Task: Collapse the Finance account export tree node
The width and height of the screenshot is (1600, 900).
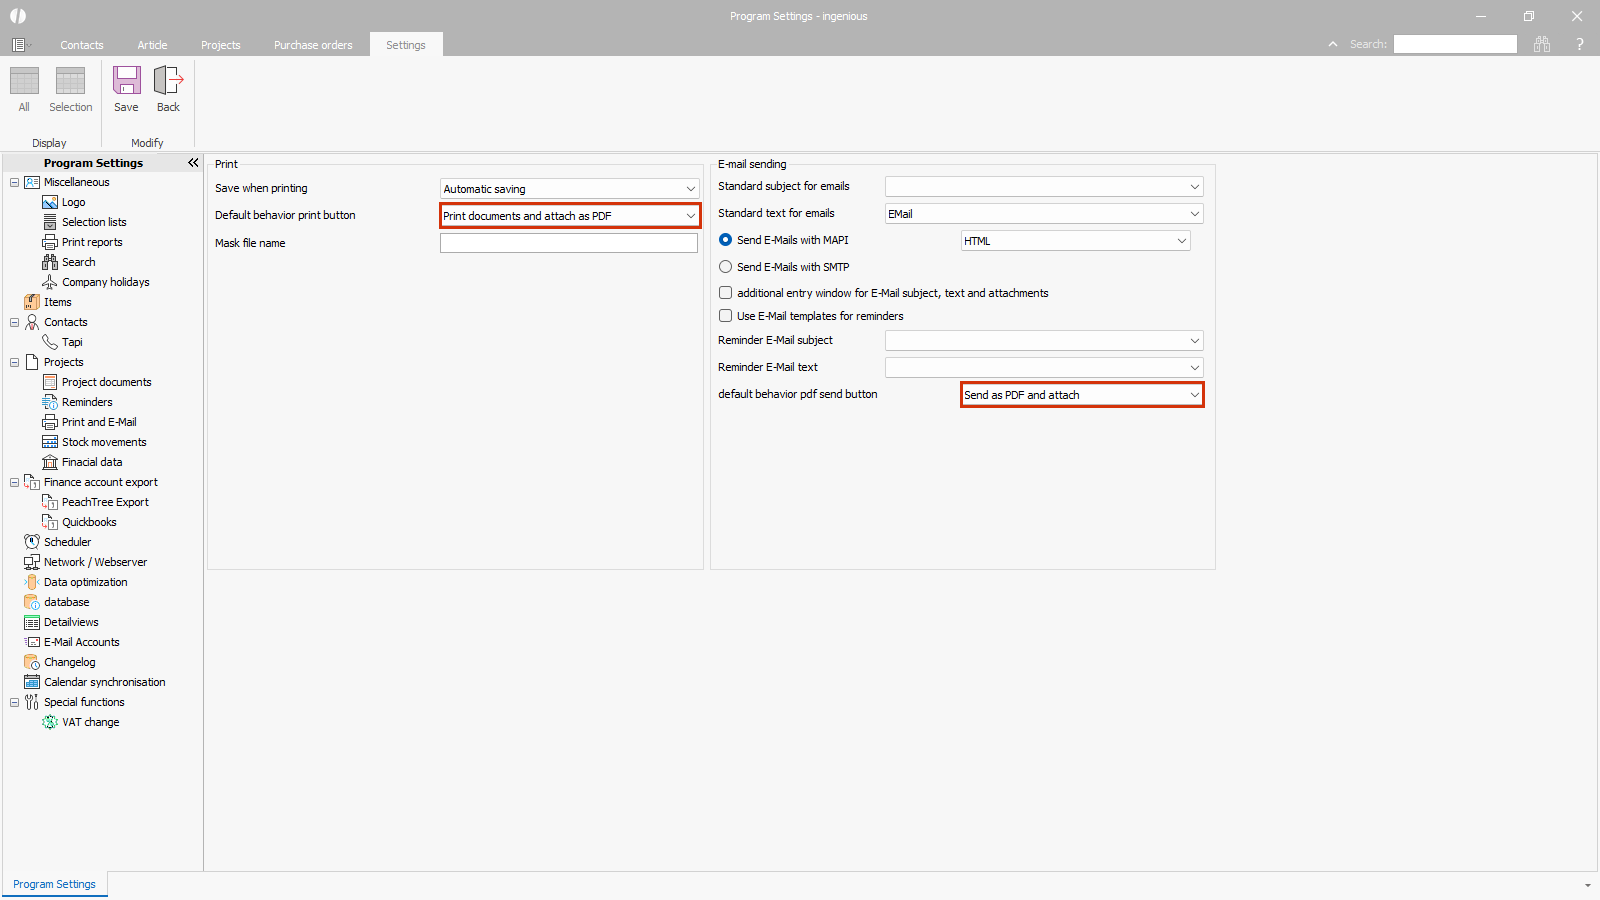Action: click(x=14, y=482)
